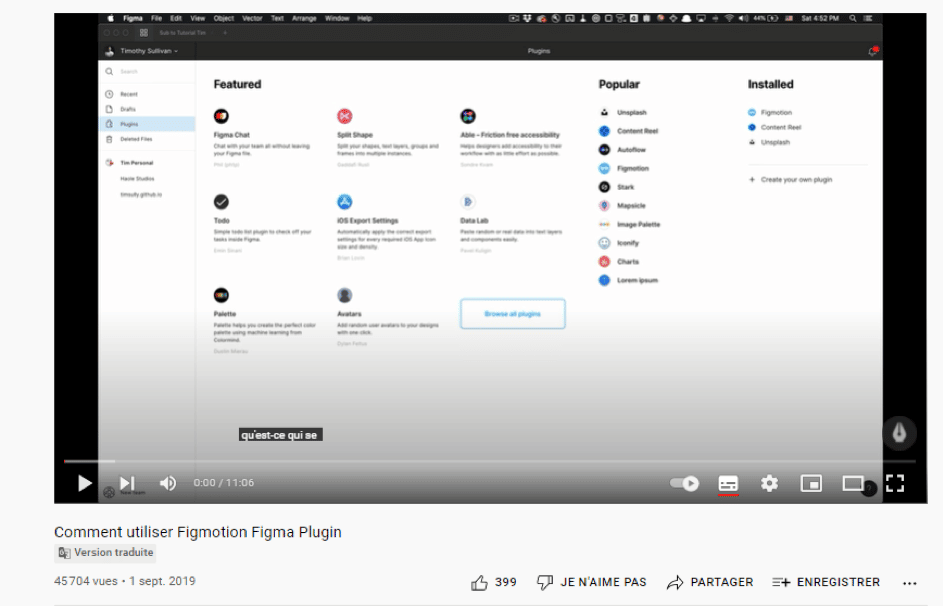Click the Figma sidebar Search field
This screenshot has width=943, height=606.
(147, 72)
